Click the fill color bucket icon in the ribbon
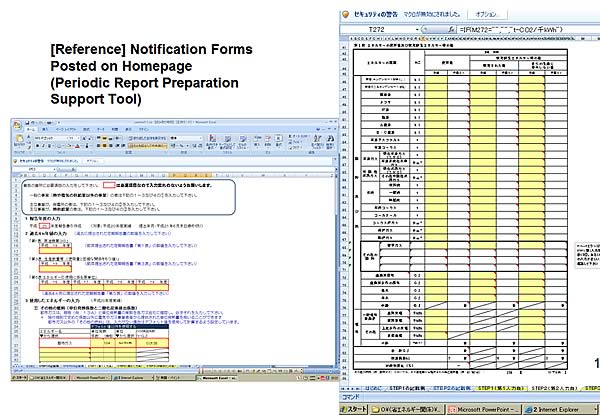 tap(70, 146)
